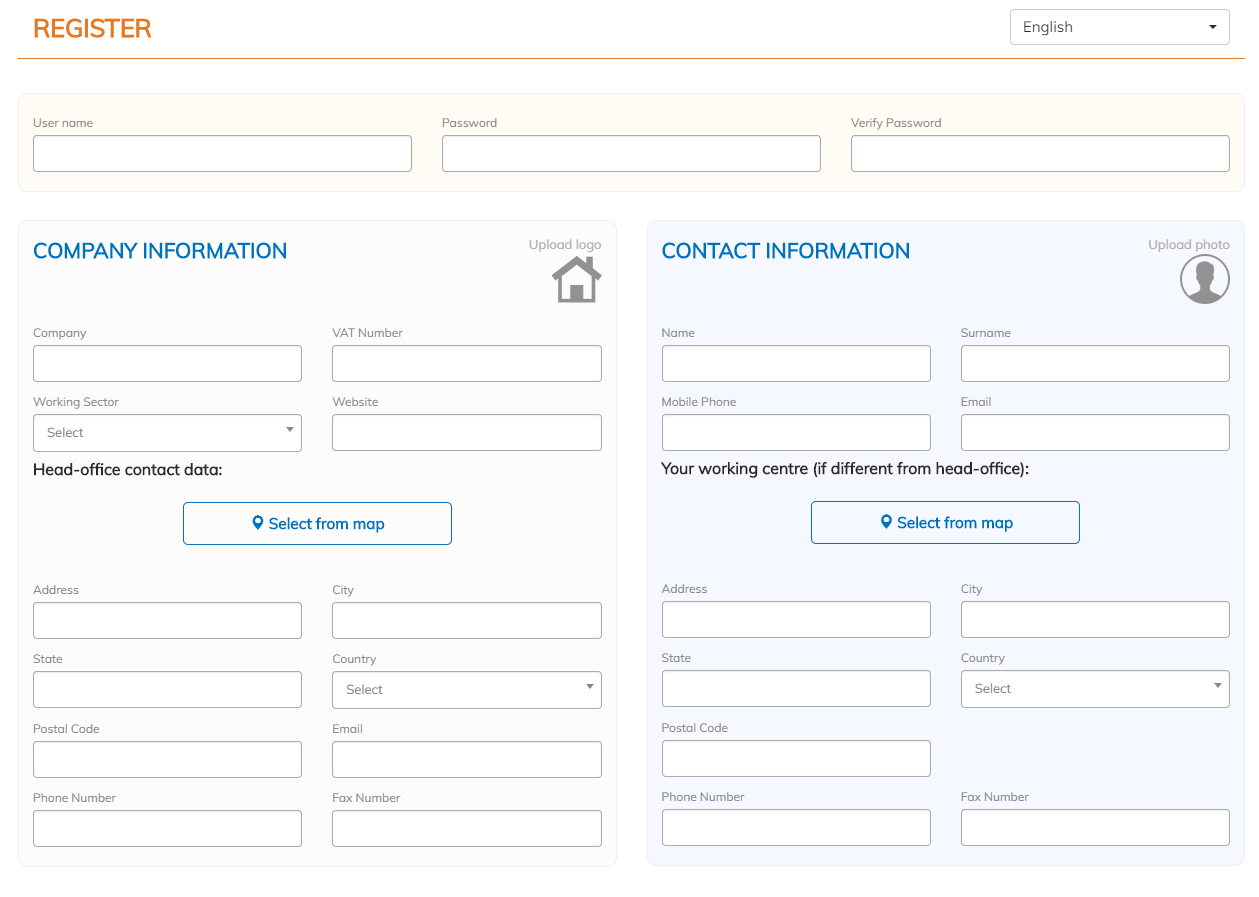Click the contact Name input field
1259x897 pixels.
795,364
